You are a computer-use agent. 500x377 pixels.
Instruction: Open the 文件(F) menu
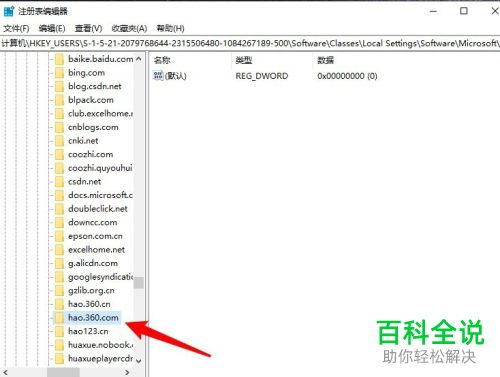pos(16,28)
